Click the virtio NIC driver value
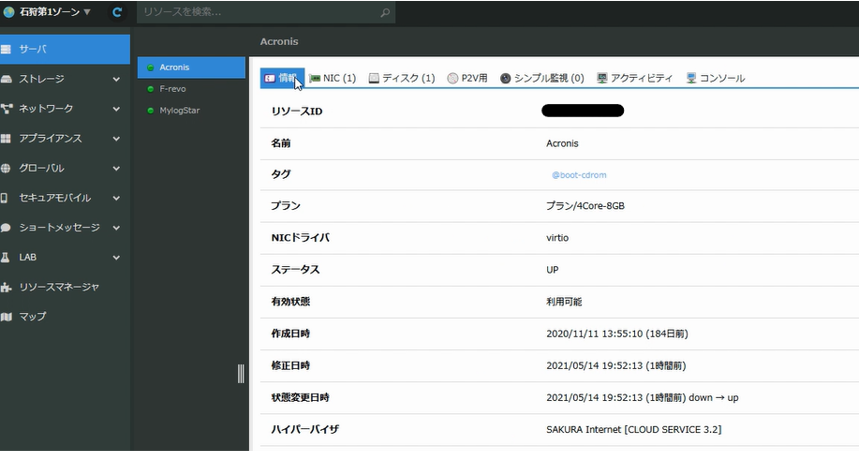 pyautogui.click(x=557, y=238)
